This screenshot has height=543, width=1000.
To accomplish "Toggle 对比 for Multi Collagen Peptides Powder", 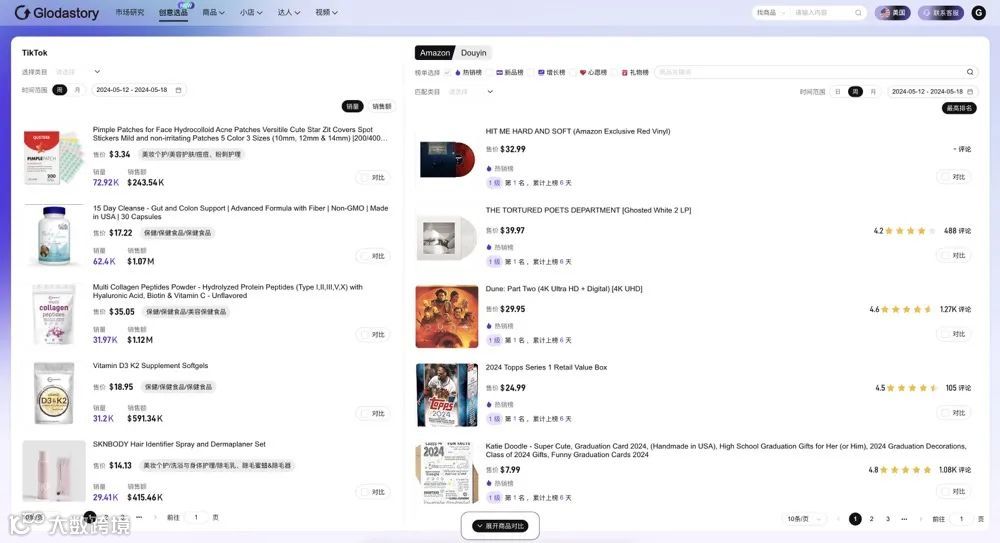I will click(x=372, y=334).
